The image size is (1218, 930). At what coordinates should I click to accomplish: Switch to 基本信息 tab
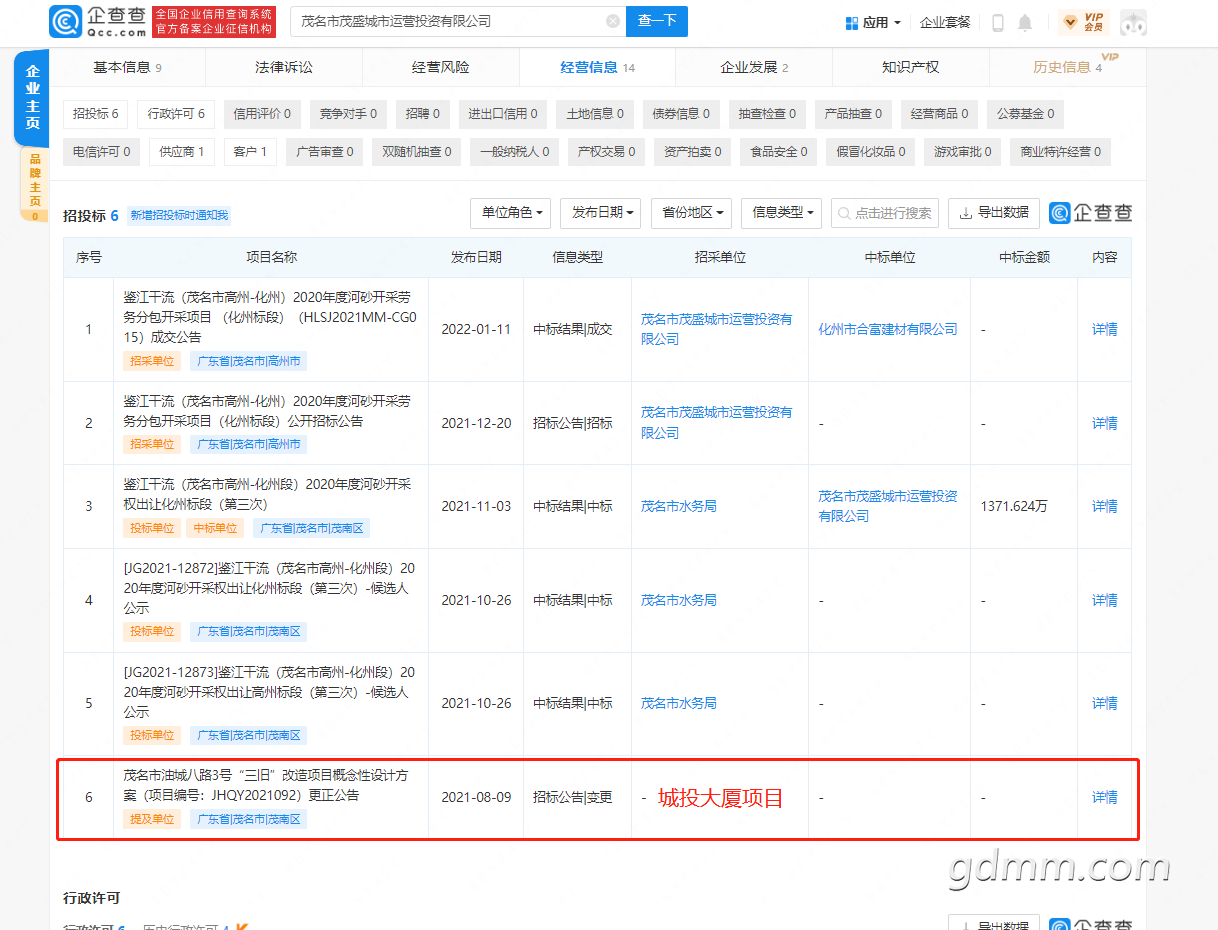[127, 67]
